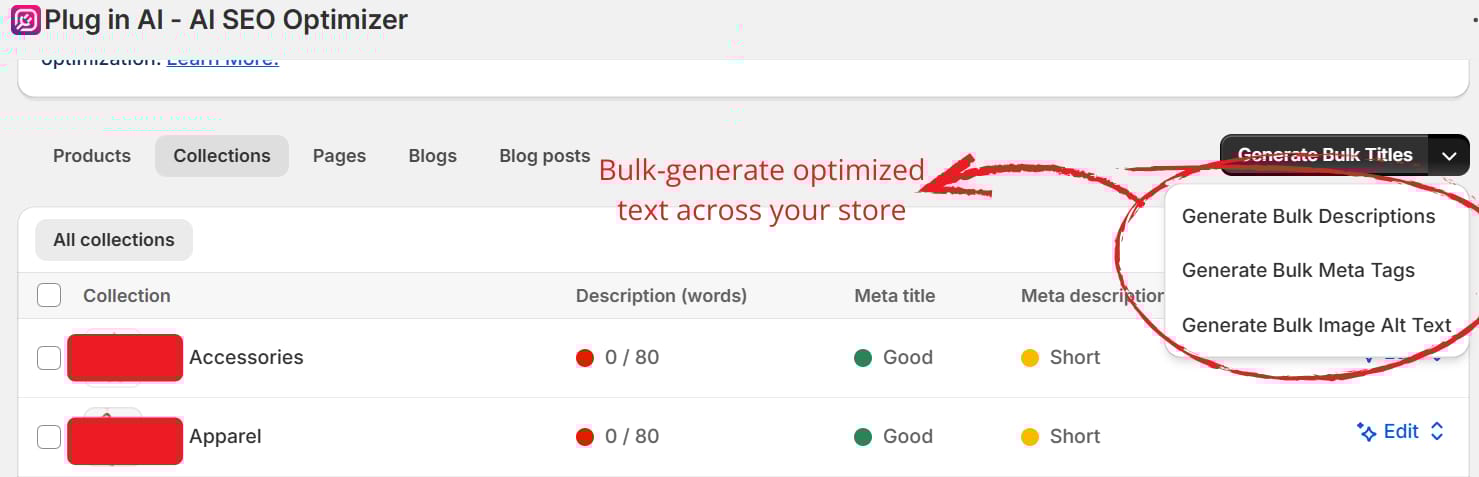Viewport: 1479px width, 477px height.
Task: Click the red thumbnail for Accessories collection
Action: coord(125,358)
